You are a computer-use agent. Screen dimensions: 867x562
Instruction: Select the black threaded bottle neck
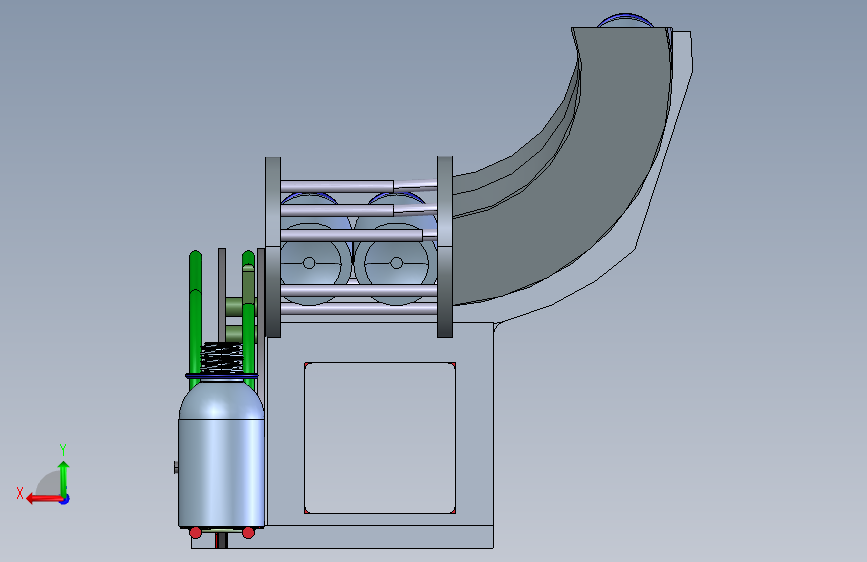click(222, 357)
